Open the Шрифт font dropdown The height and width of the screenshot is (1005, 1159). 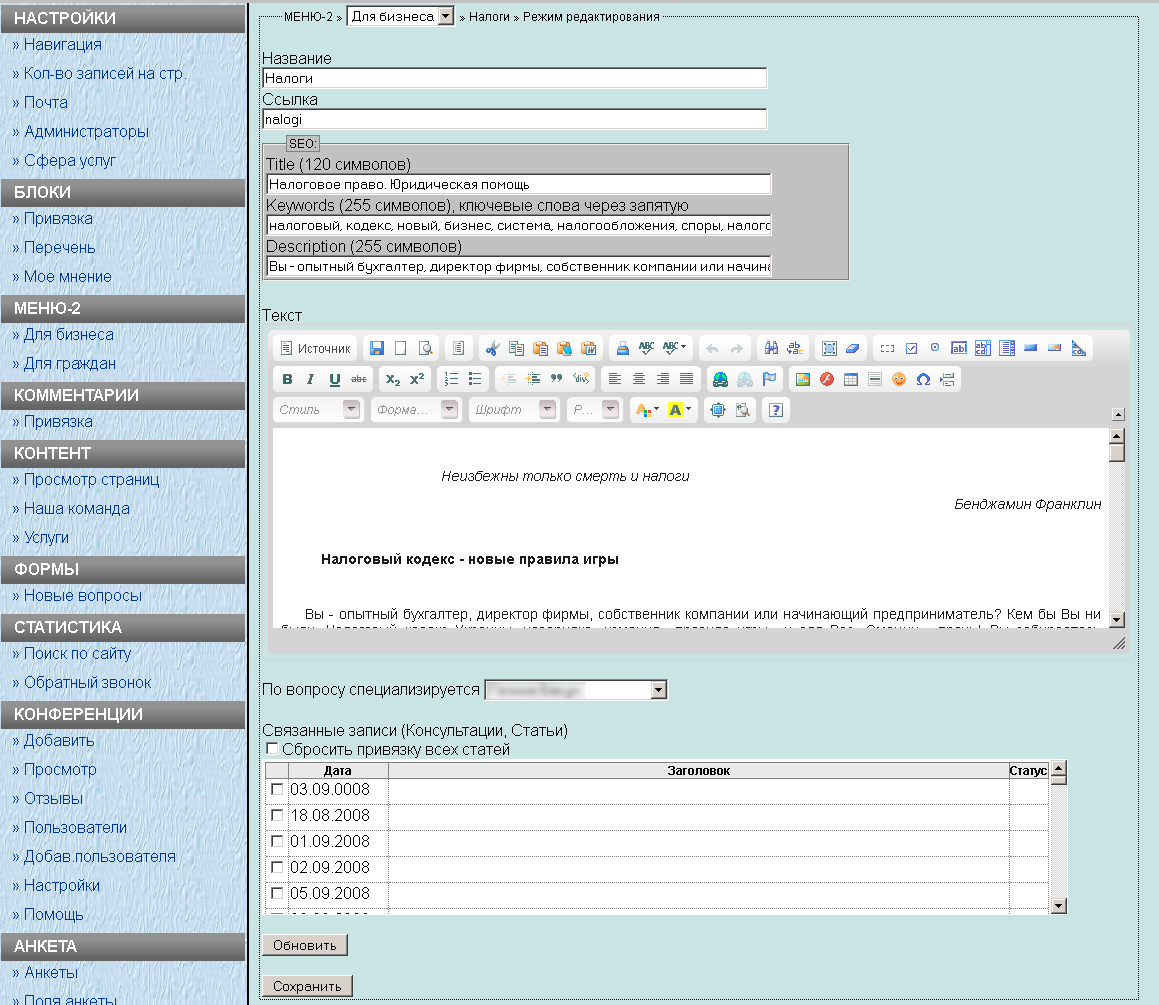(514, 409)
